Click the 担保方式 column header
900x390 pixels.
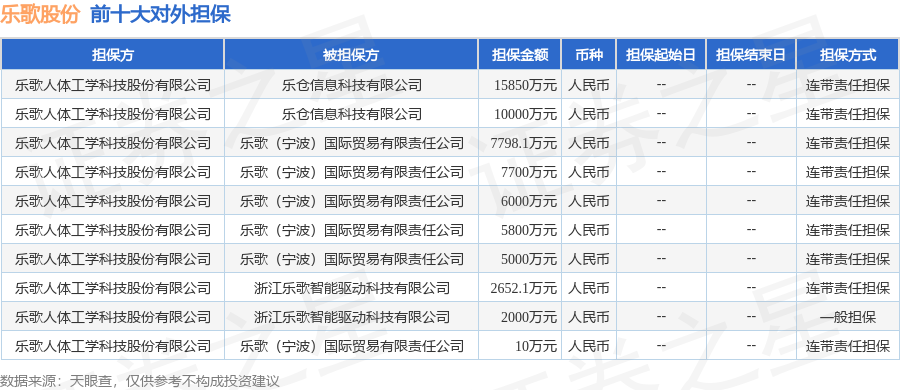(848, 55)
